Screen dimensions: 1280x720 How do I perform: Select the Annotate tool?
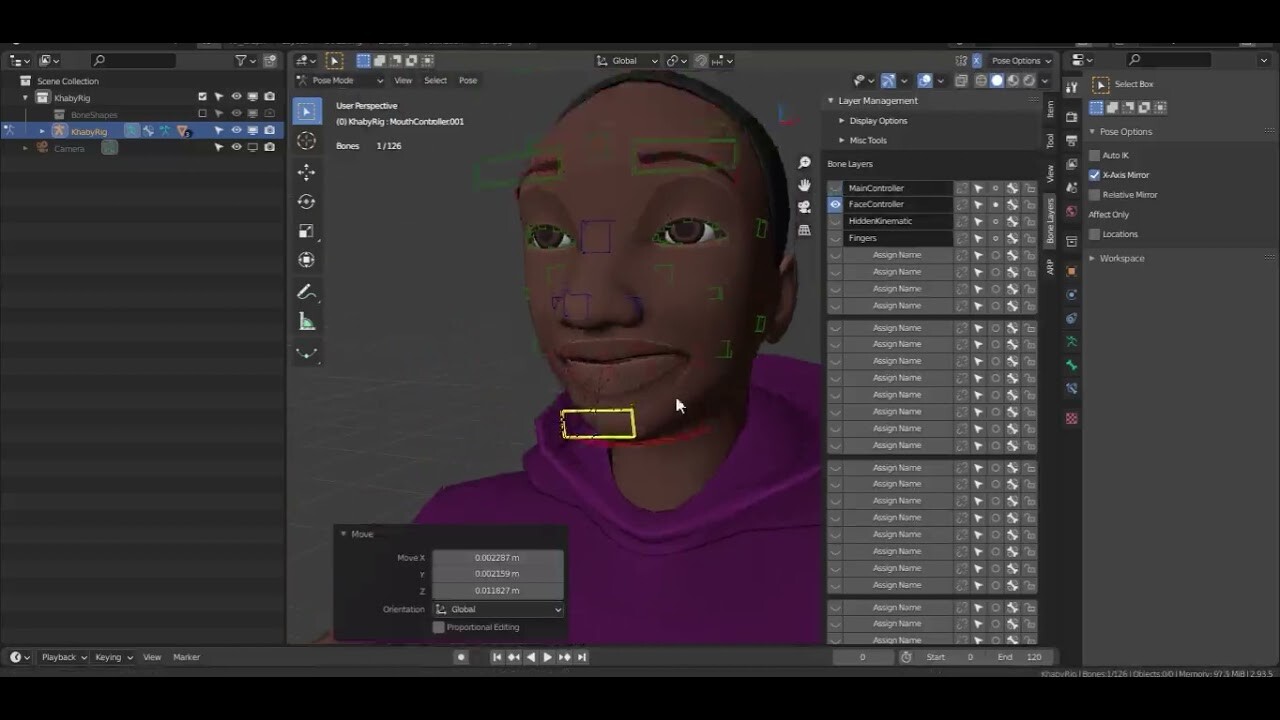[306, 292]
